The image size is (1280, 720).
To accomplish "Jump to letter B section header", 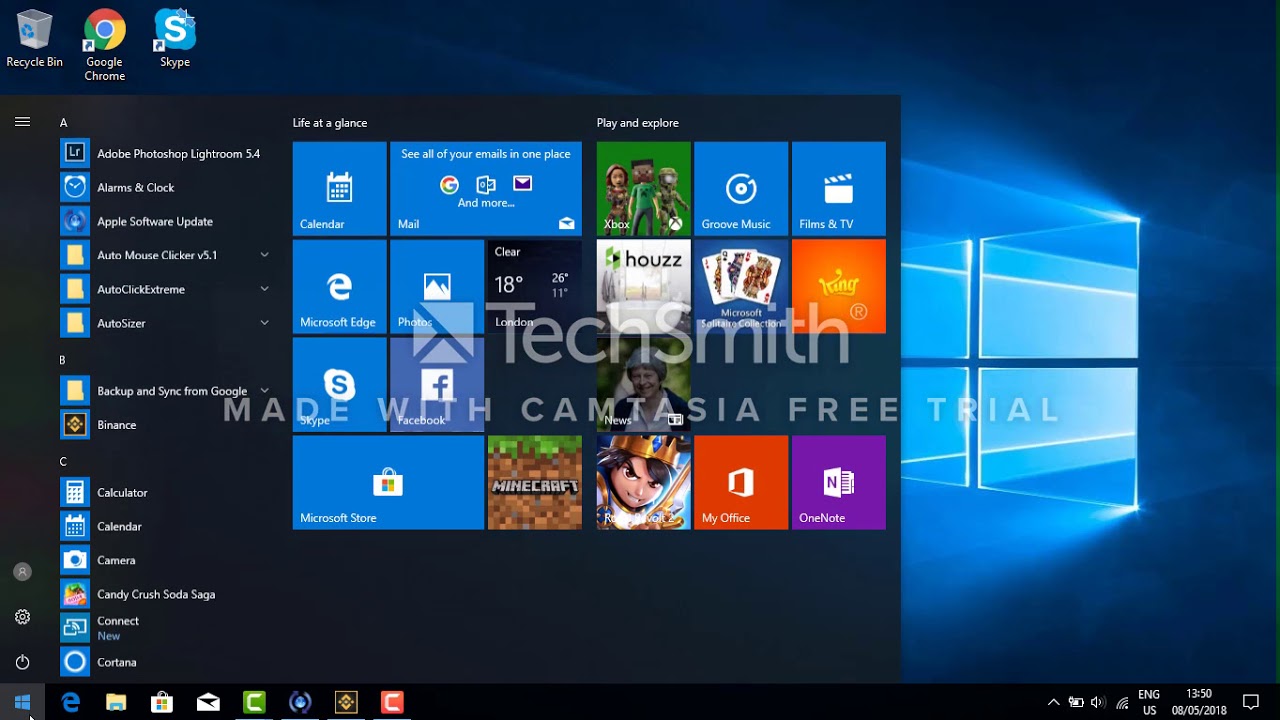I will [62, 360].
